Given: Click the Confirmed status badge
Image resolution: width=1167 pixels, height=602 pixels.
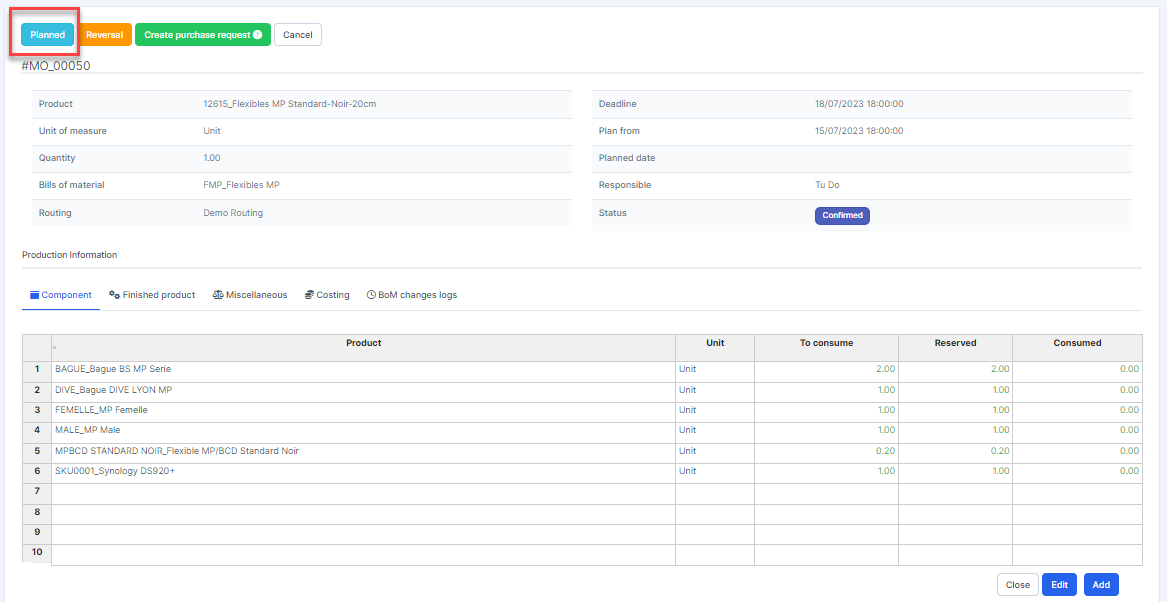Looking at the screenshot, I should coord(842,216).
